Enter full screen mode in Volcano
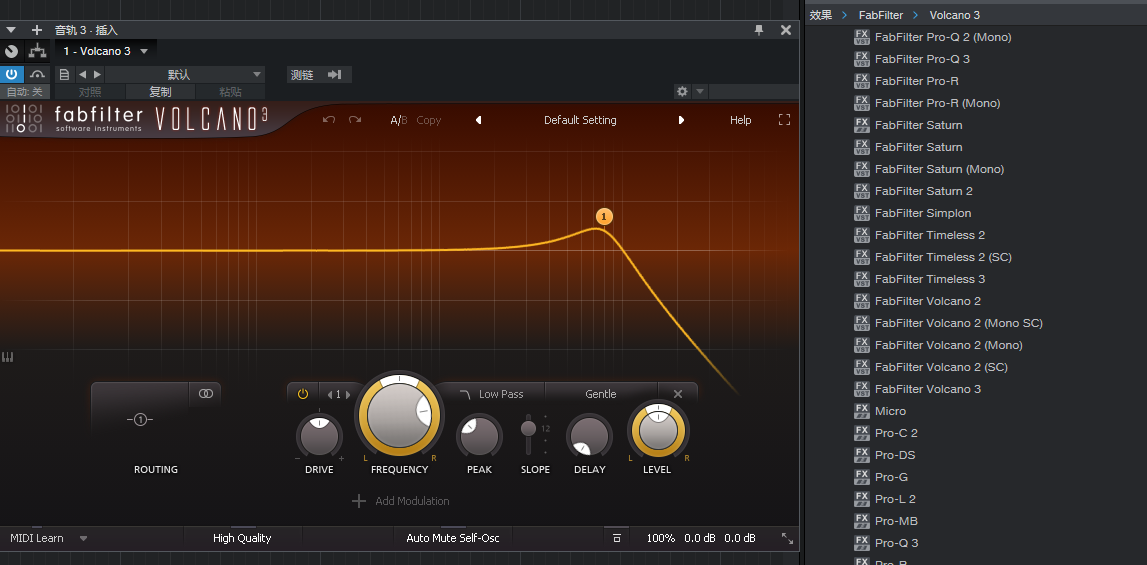The image size is (1147, 565). tap(784, 120)
